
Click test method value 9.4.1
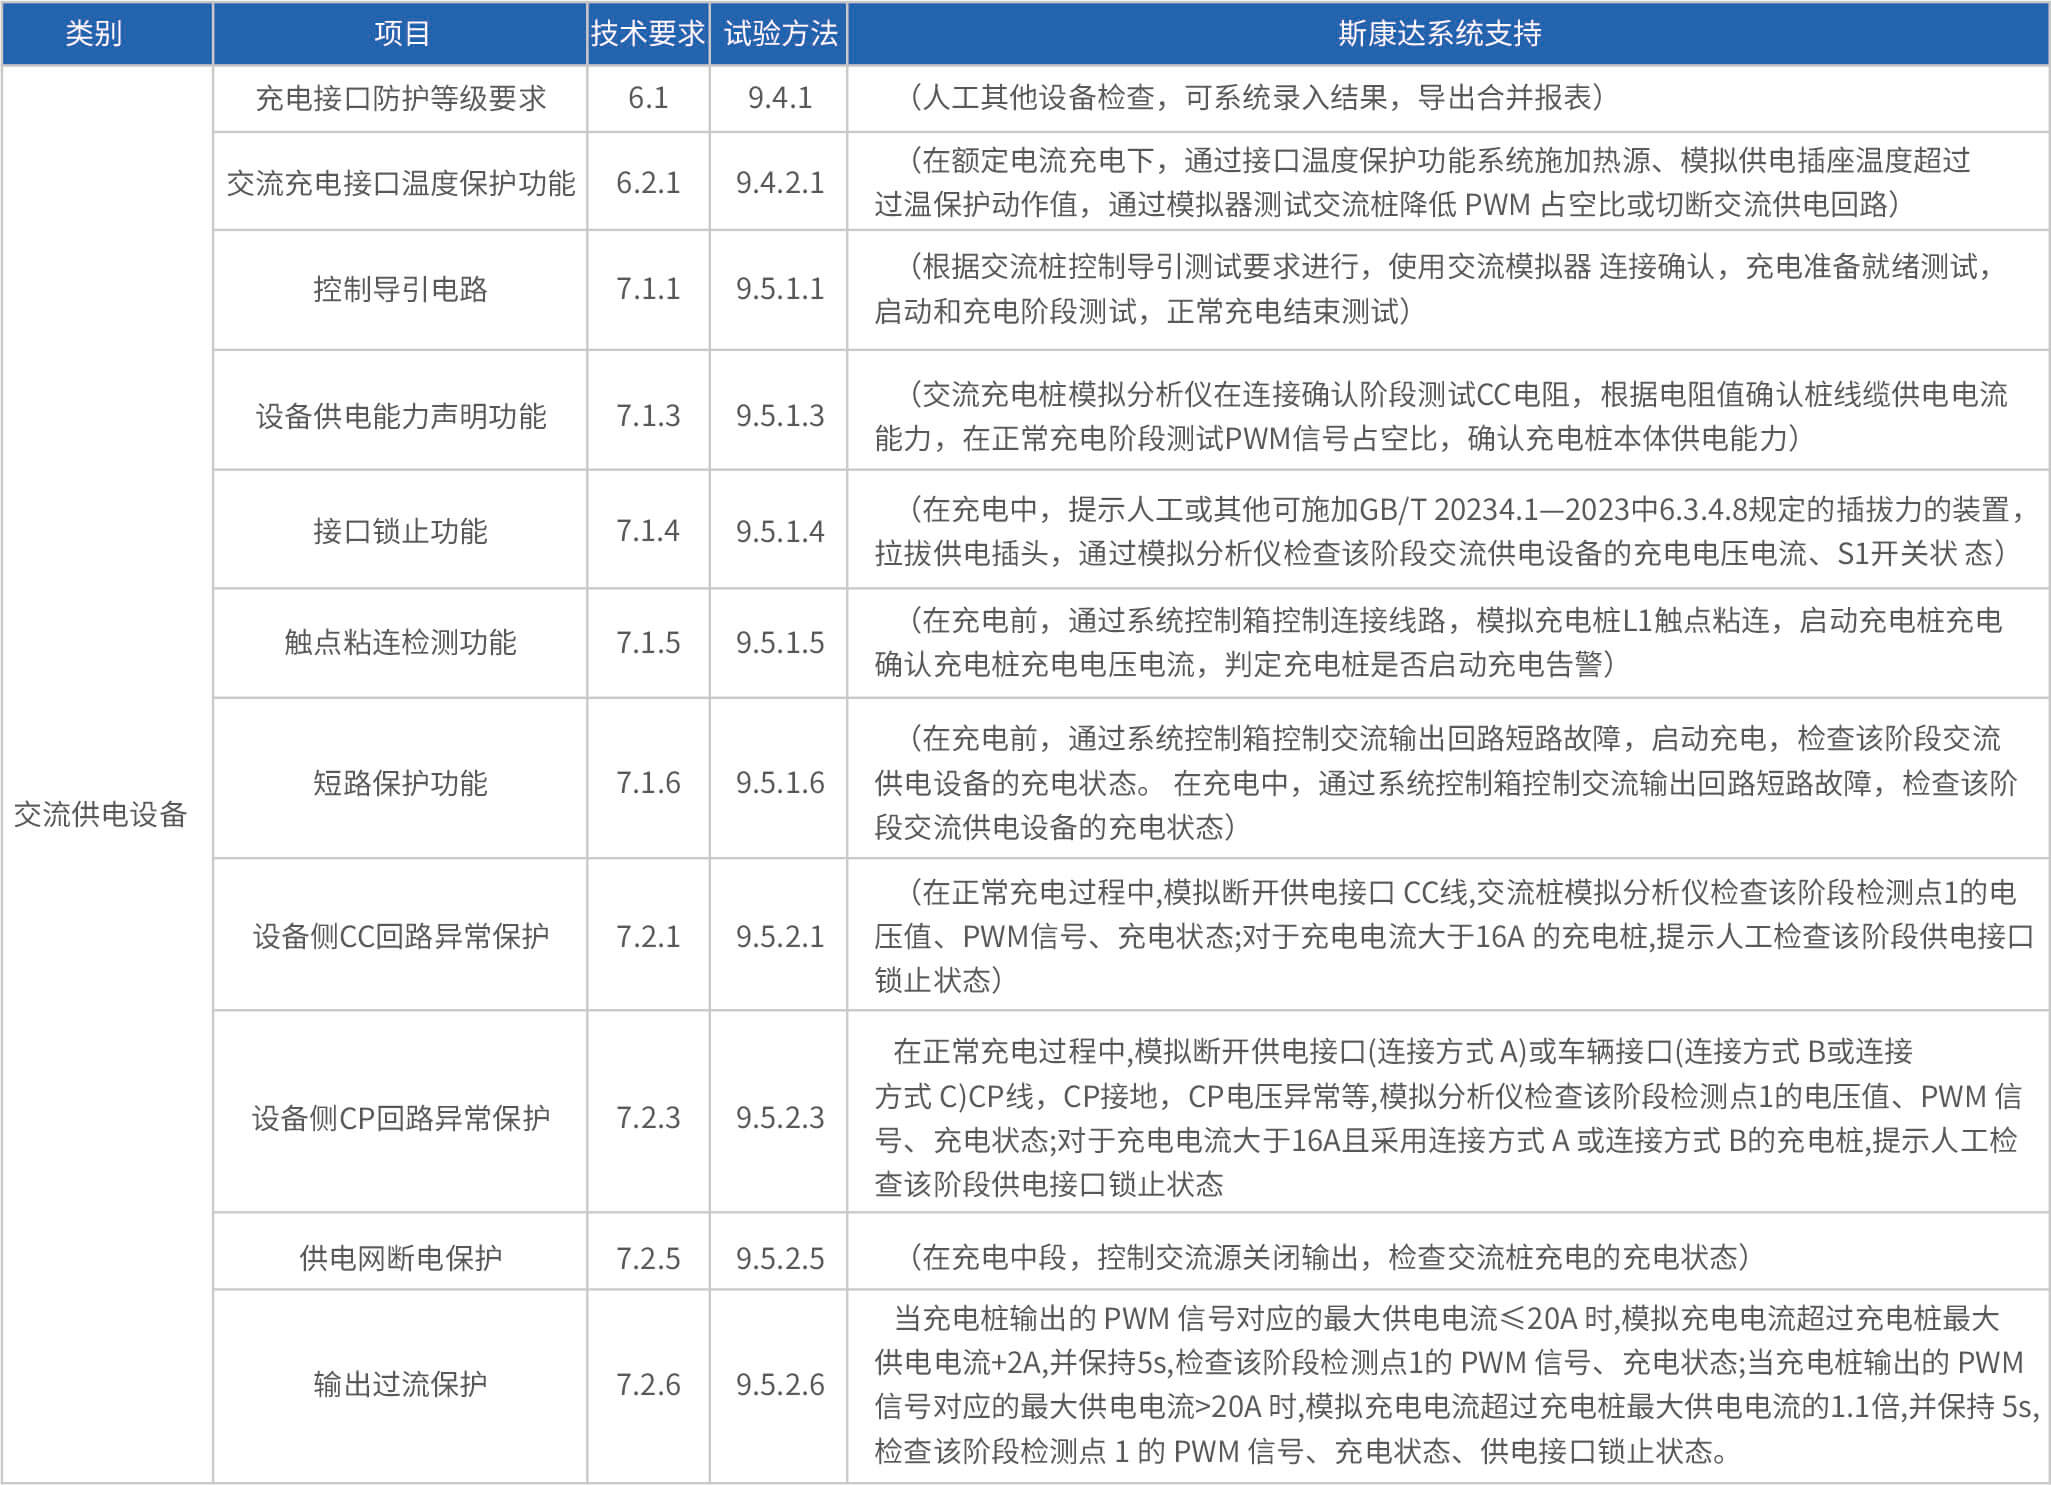[780, 98]
